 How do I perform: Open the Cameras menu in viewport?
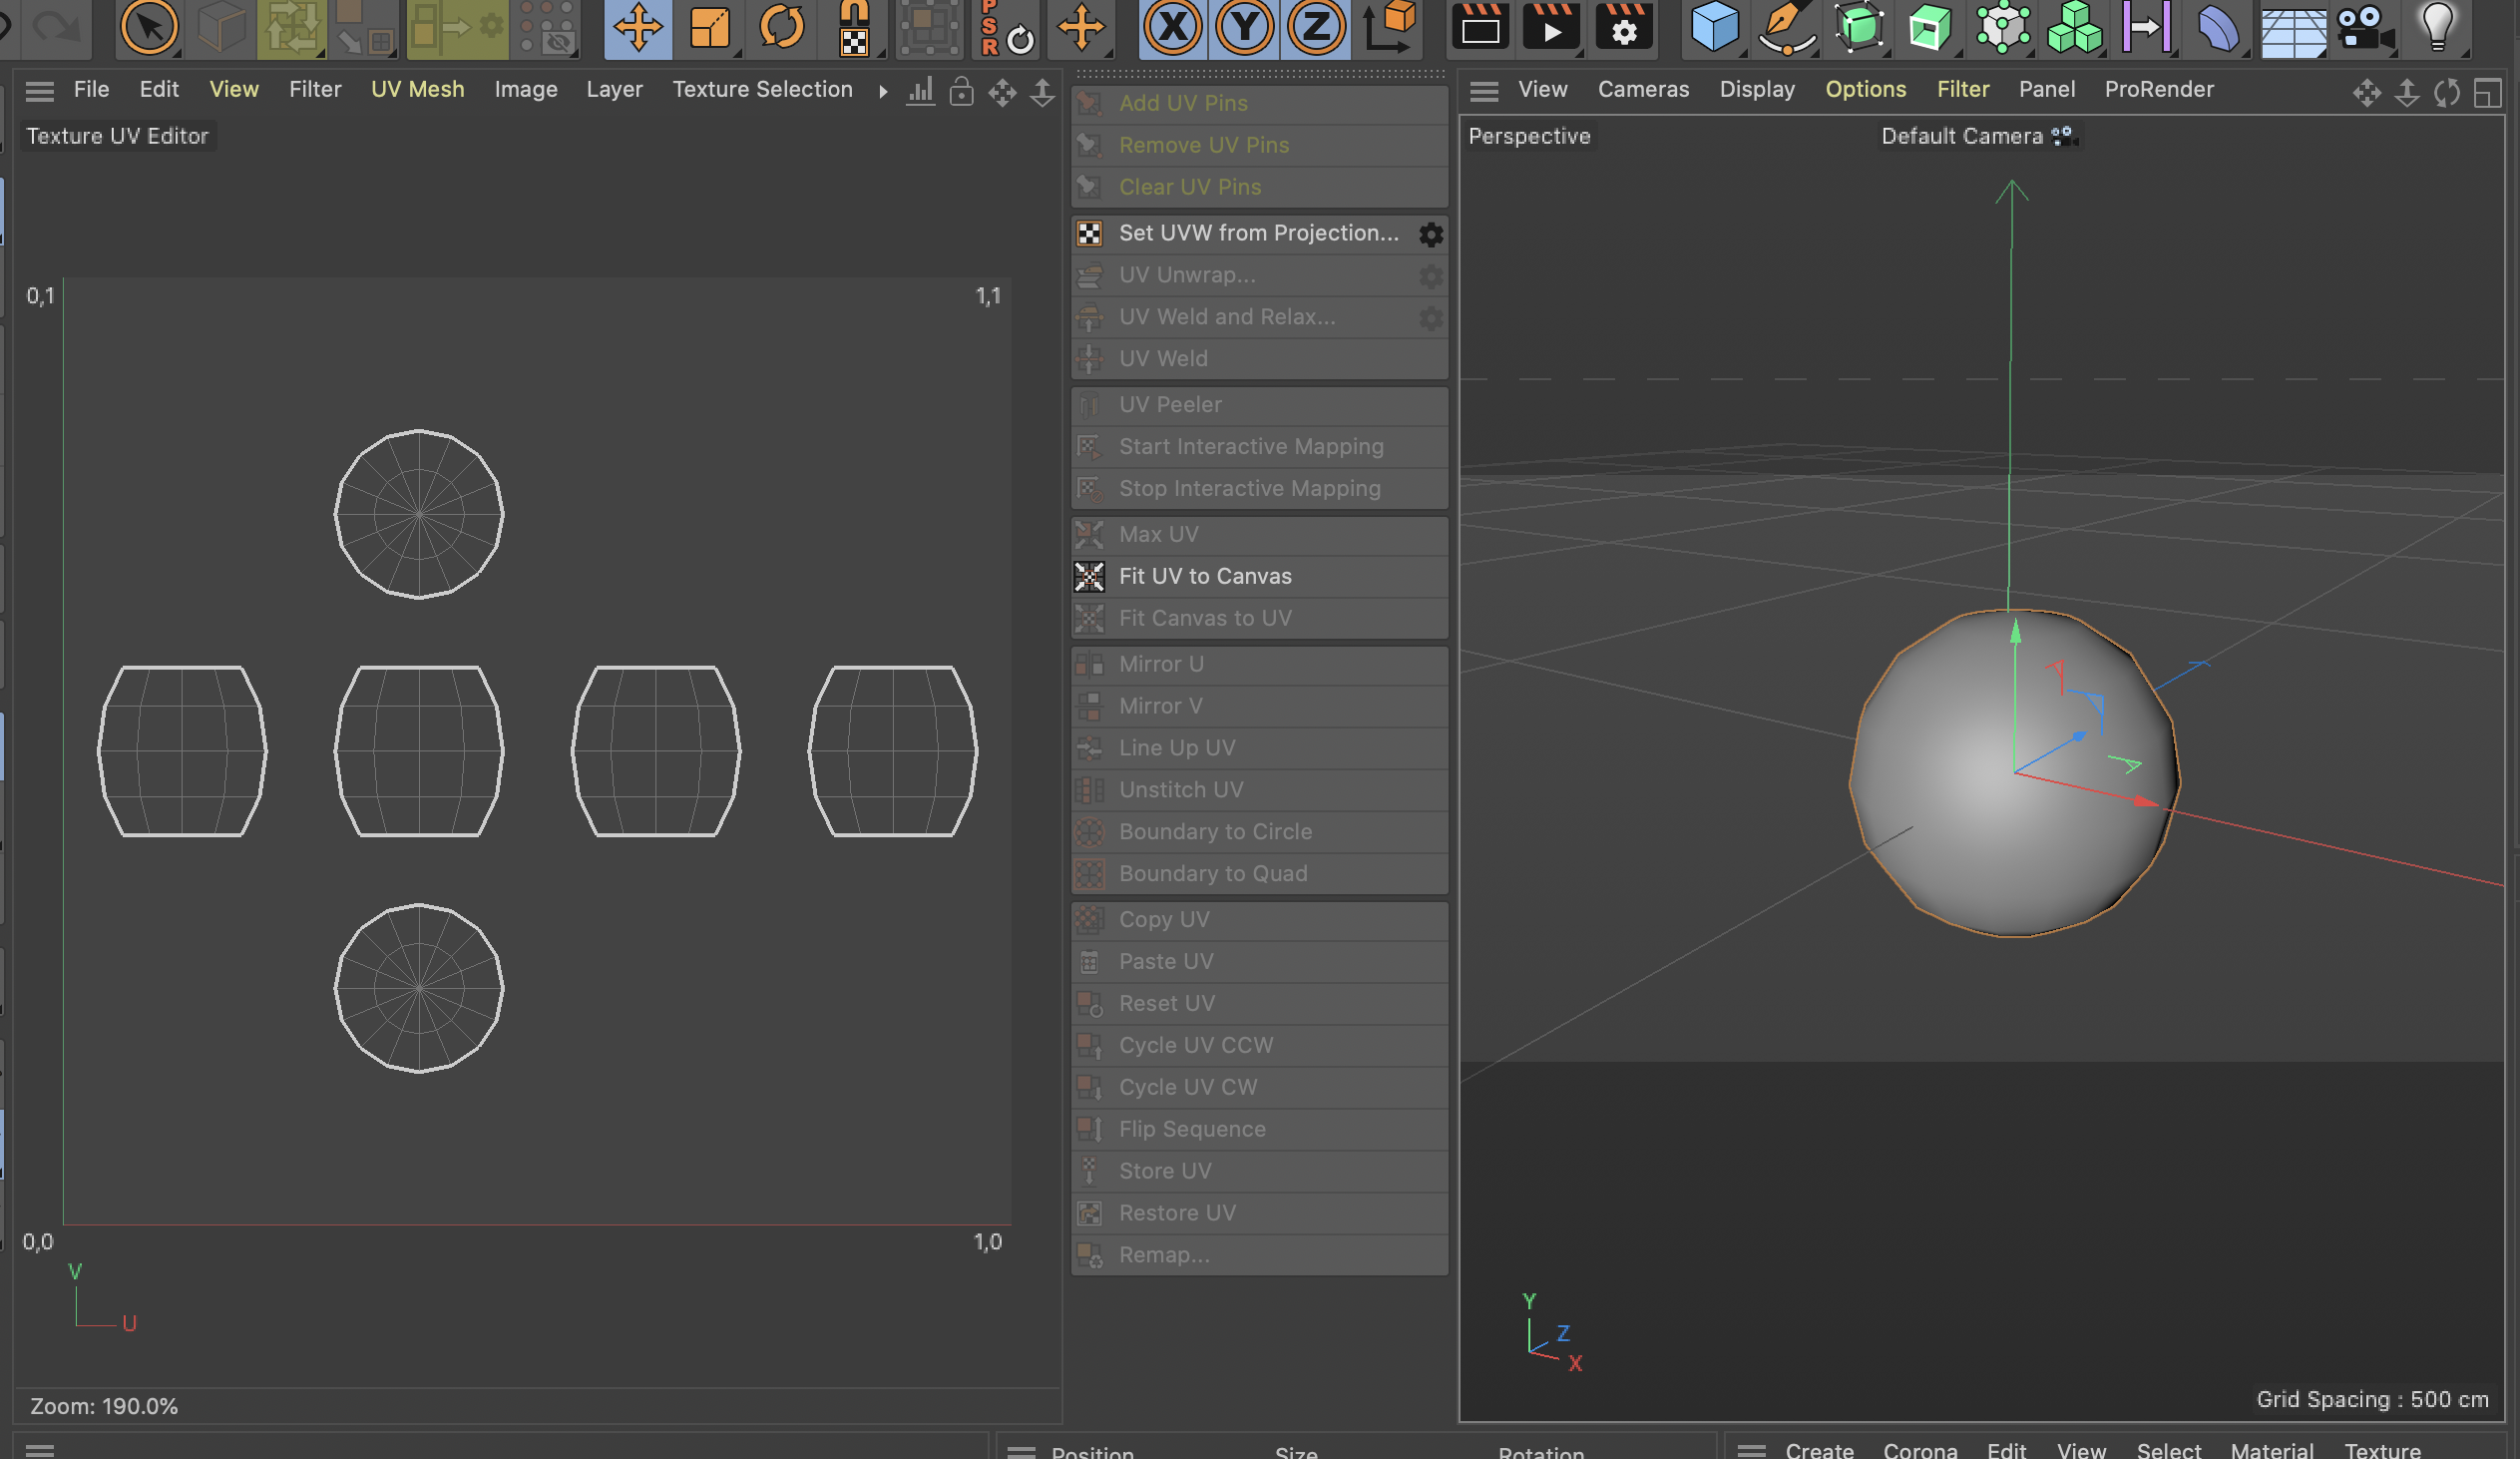click(1642, 89)
